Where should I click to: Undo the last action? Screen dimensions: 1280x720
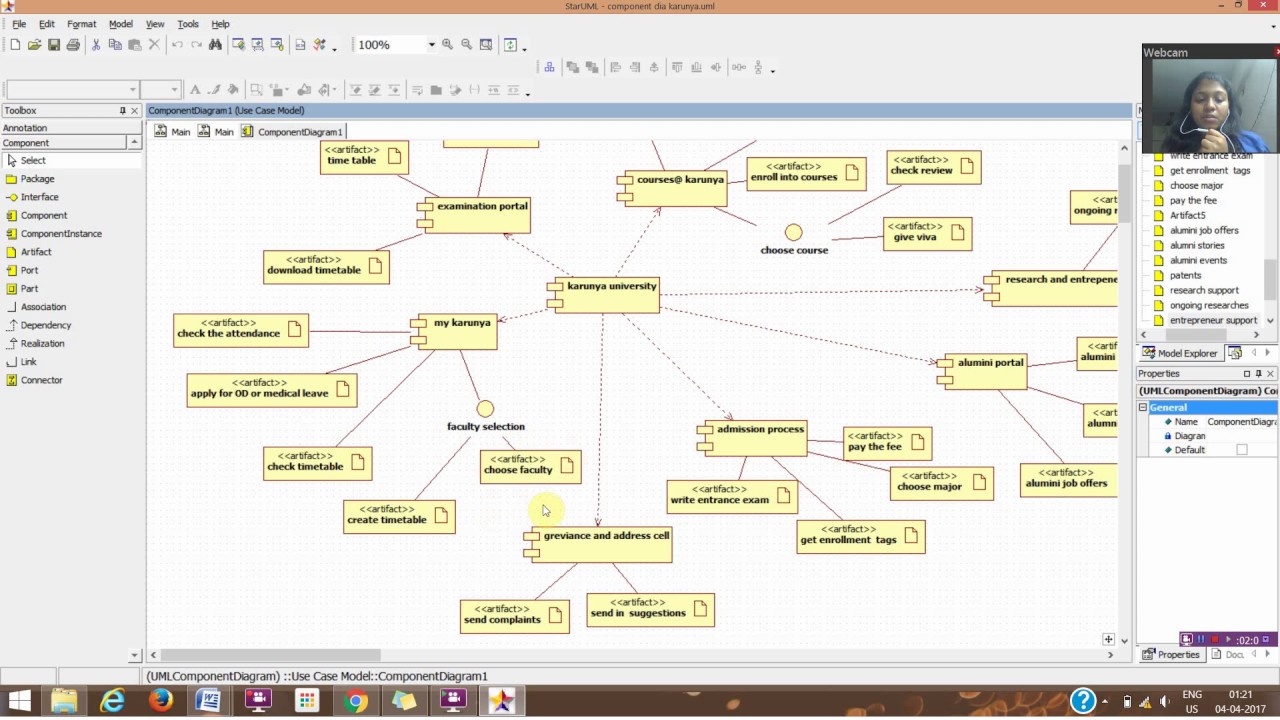coord(177,45)
